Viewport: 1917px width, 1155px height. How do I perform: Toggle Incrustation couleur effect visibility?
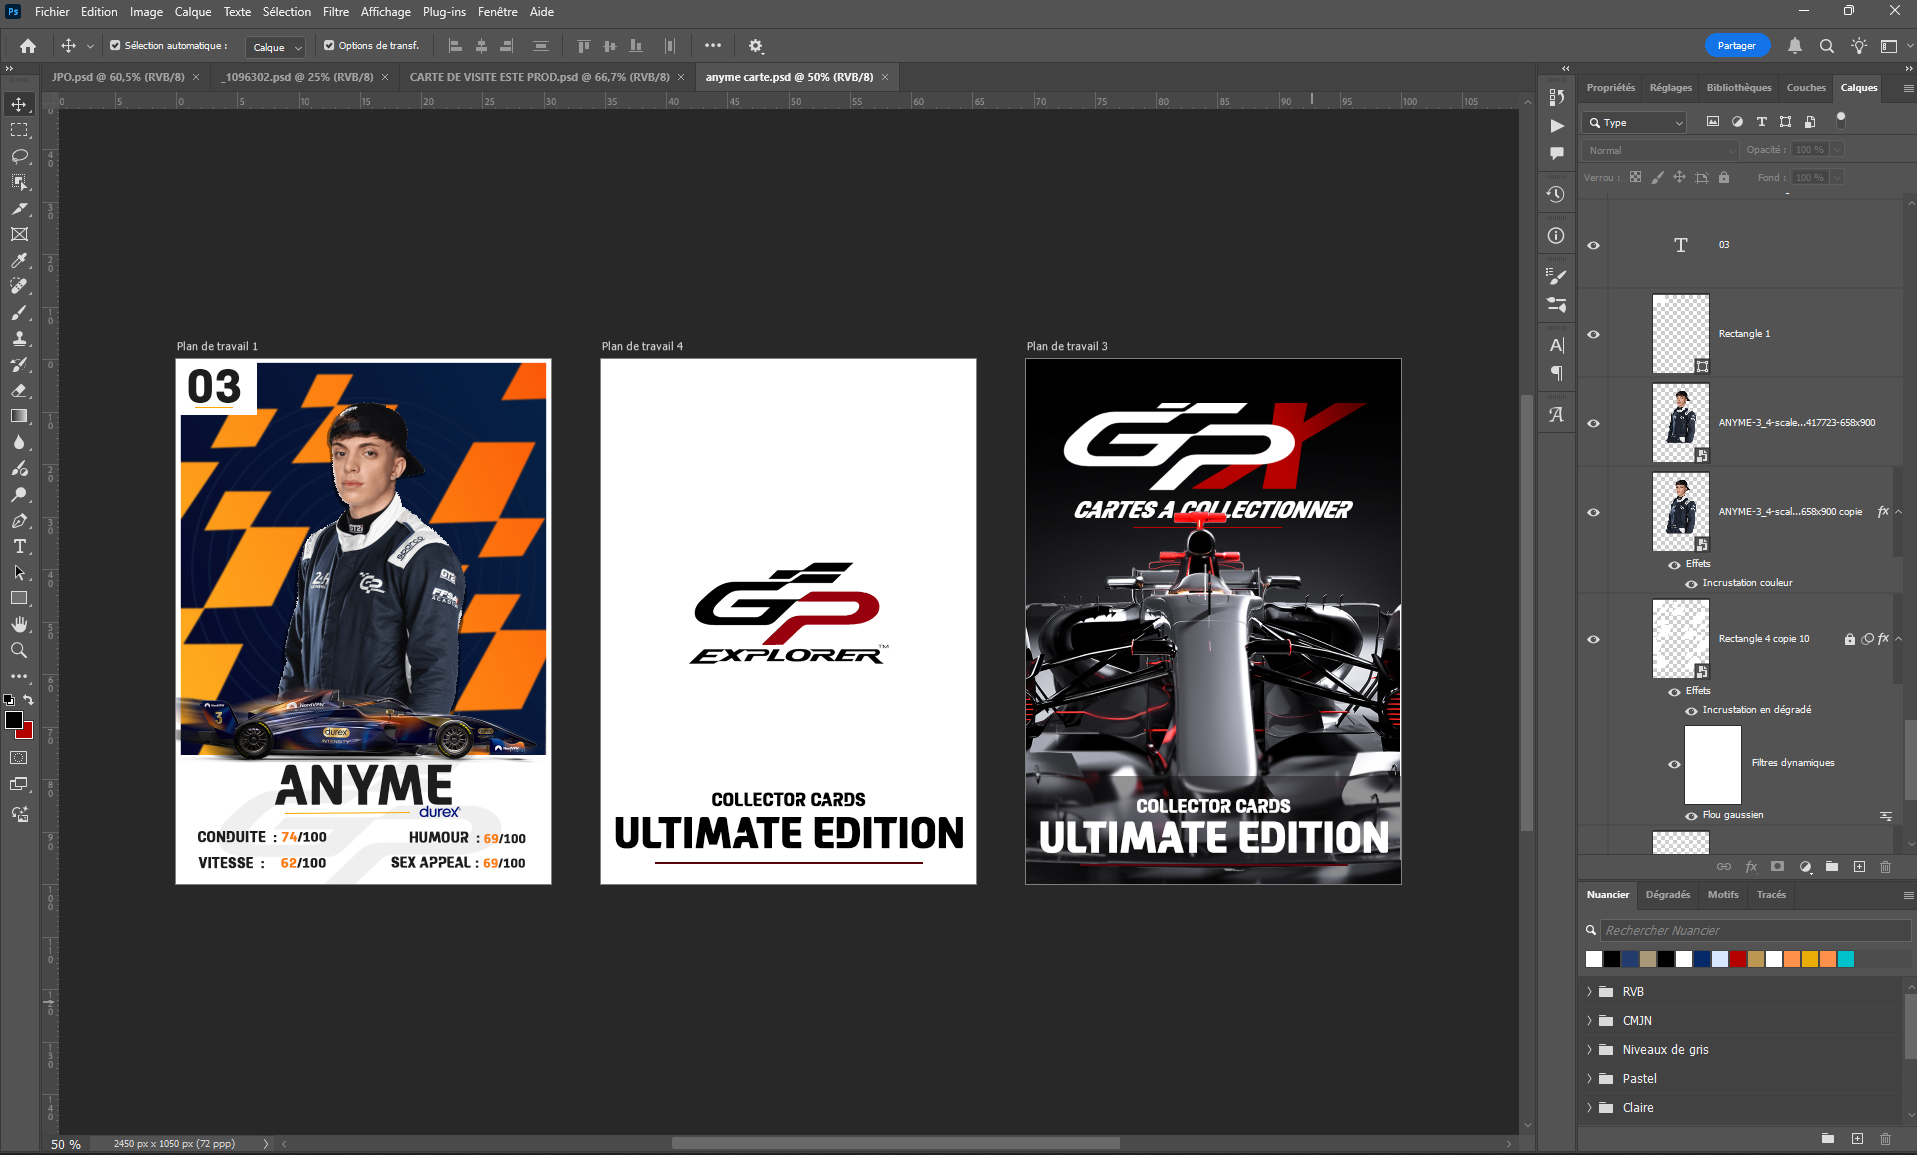pyautogui.click(x=1691, y=584)
